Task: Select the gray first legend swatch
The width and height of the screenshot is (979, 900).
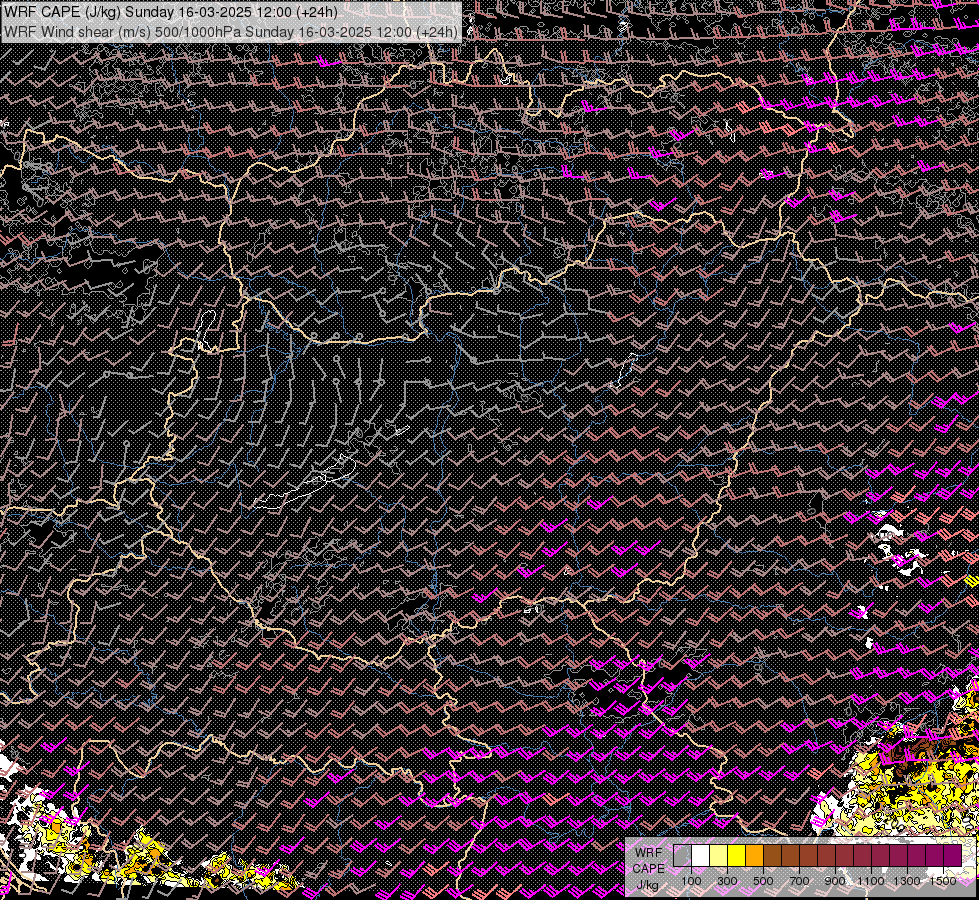Action: point(682,855)
